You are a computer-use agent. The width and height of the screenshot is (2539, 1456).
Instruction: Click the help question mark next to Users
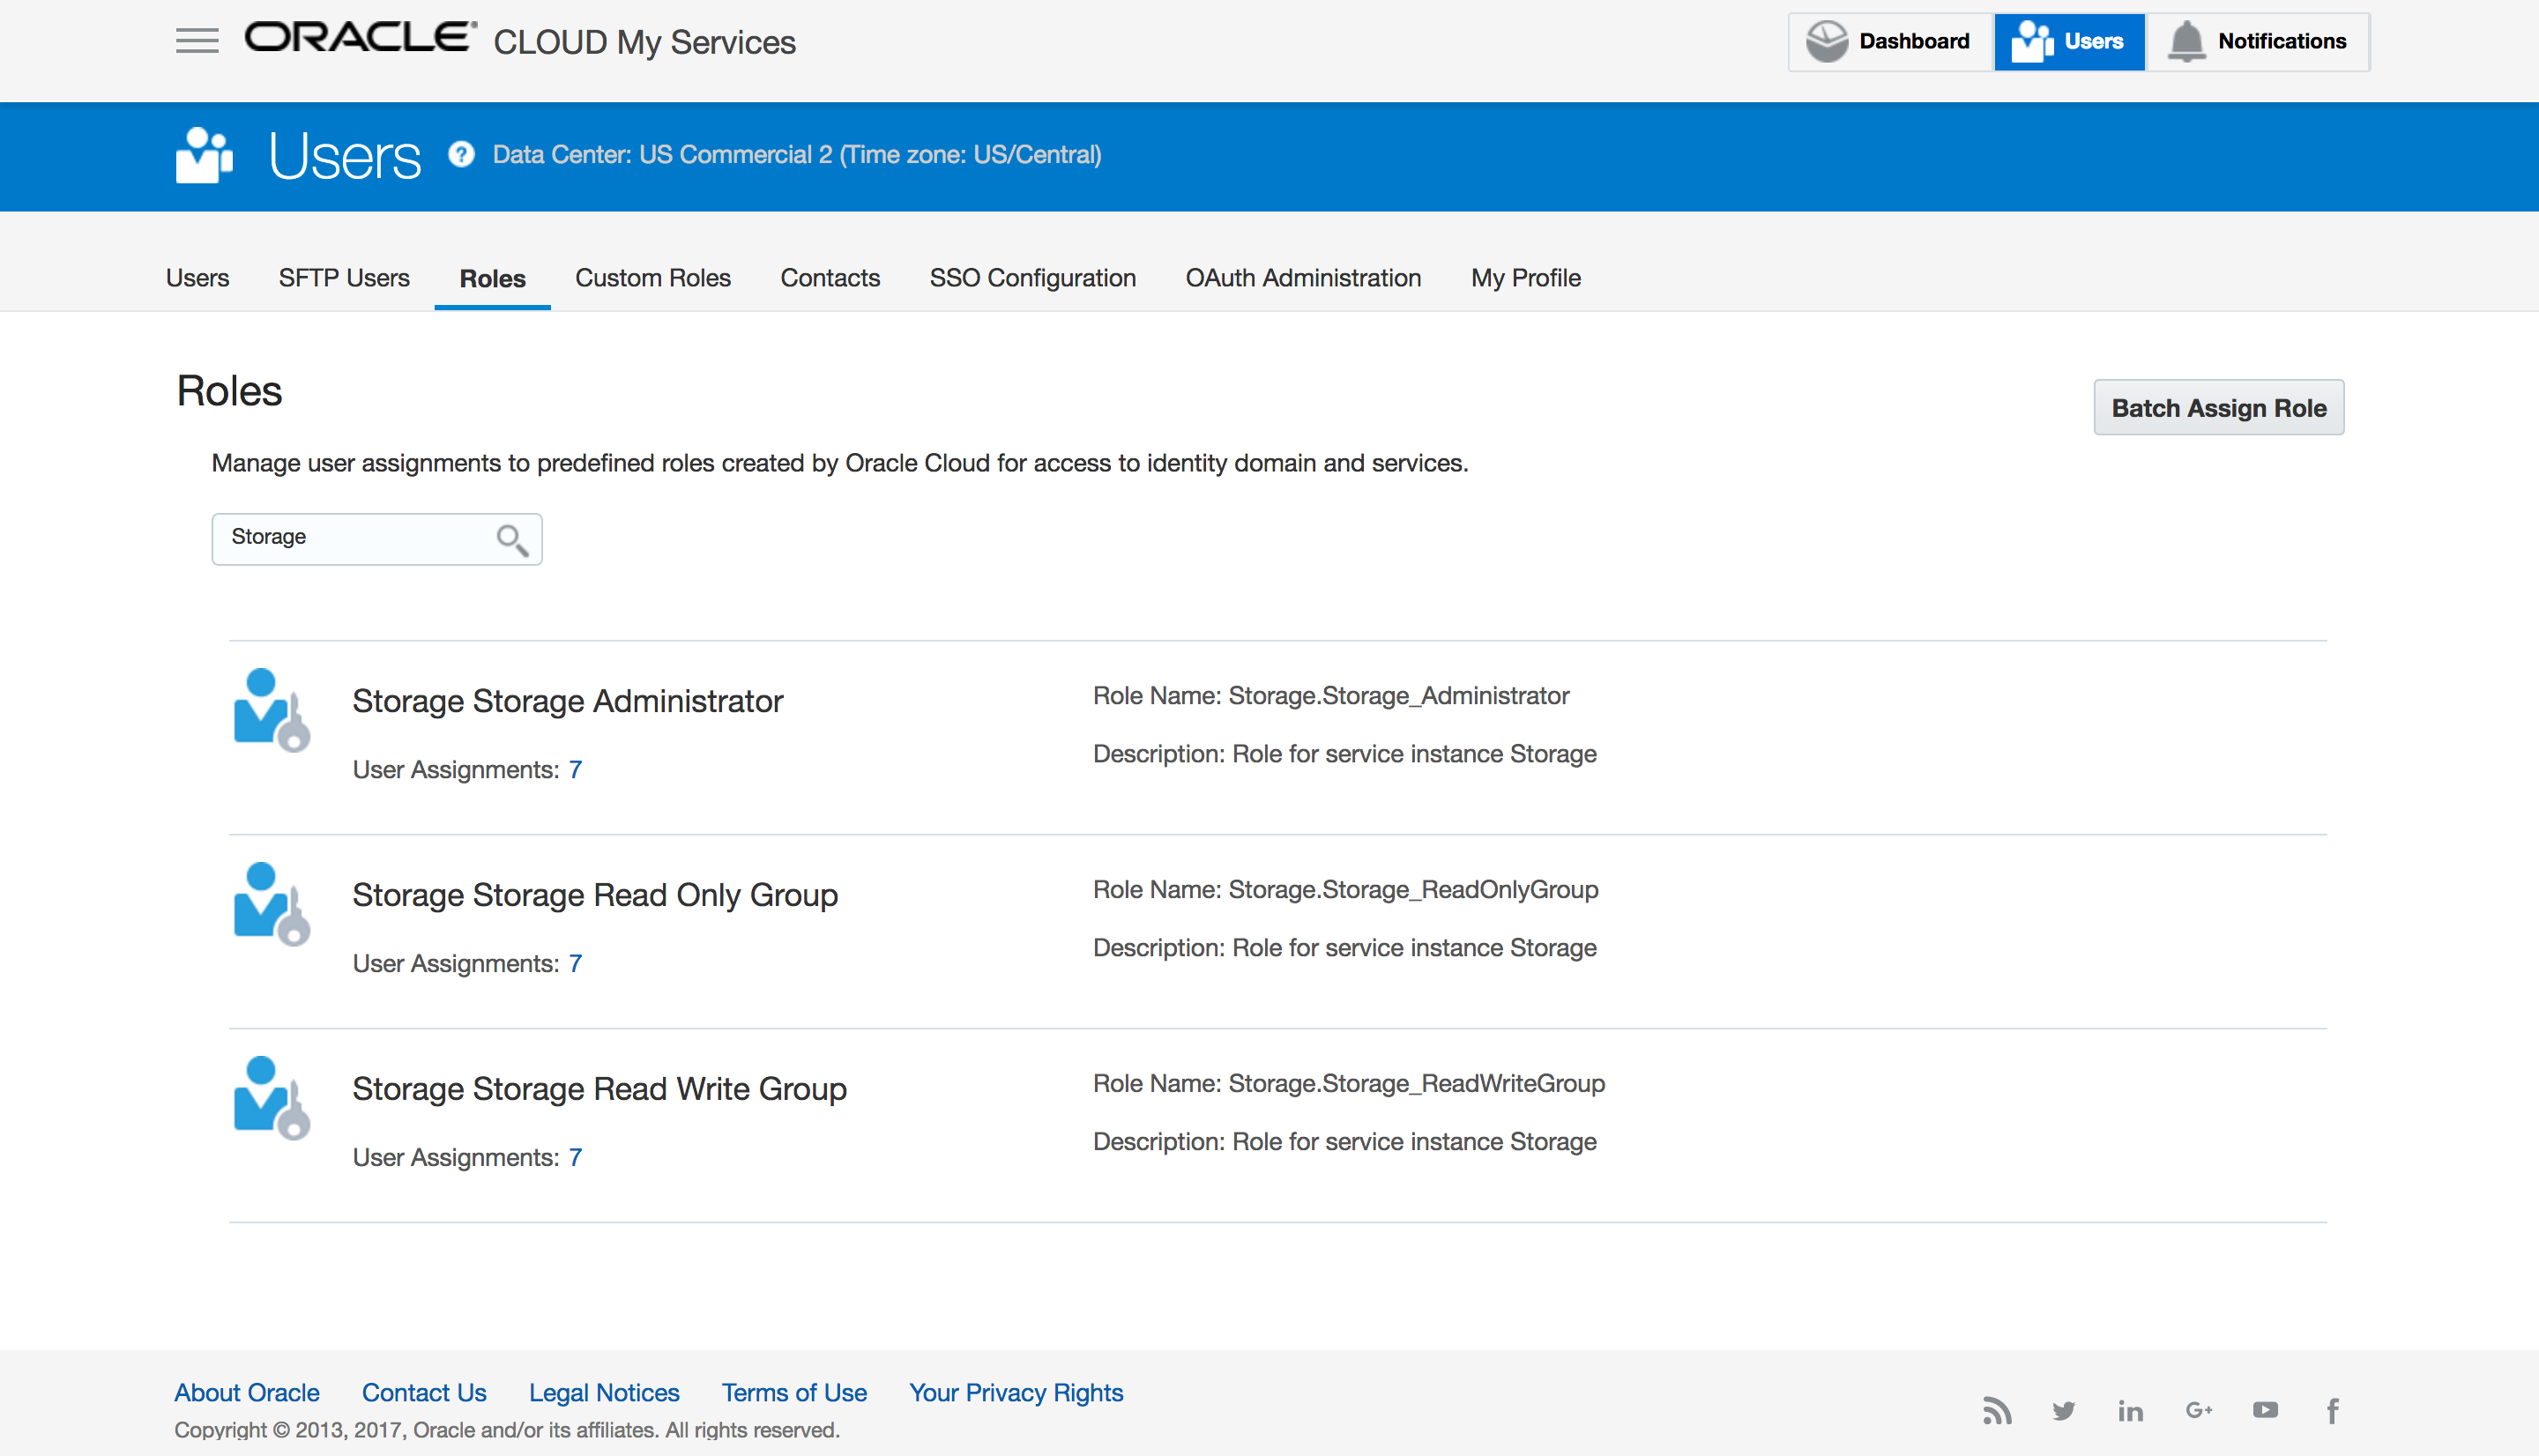click(x=461, y=155)
